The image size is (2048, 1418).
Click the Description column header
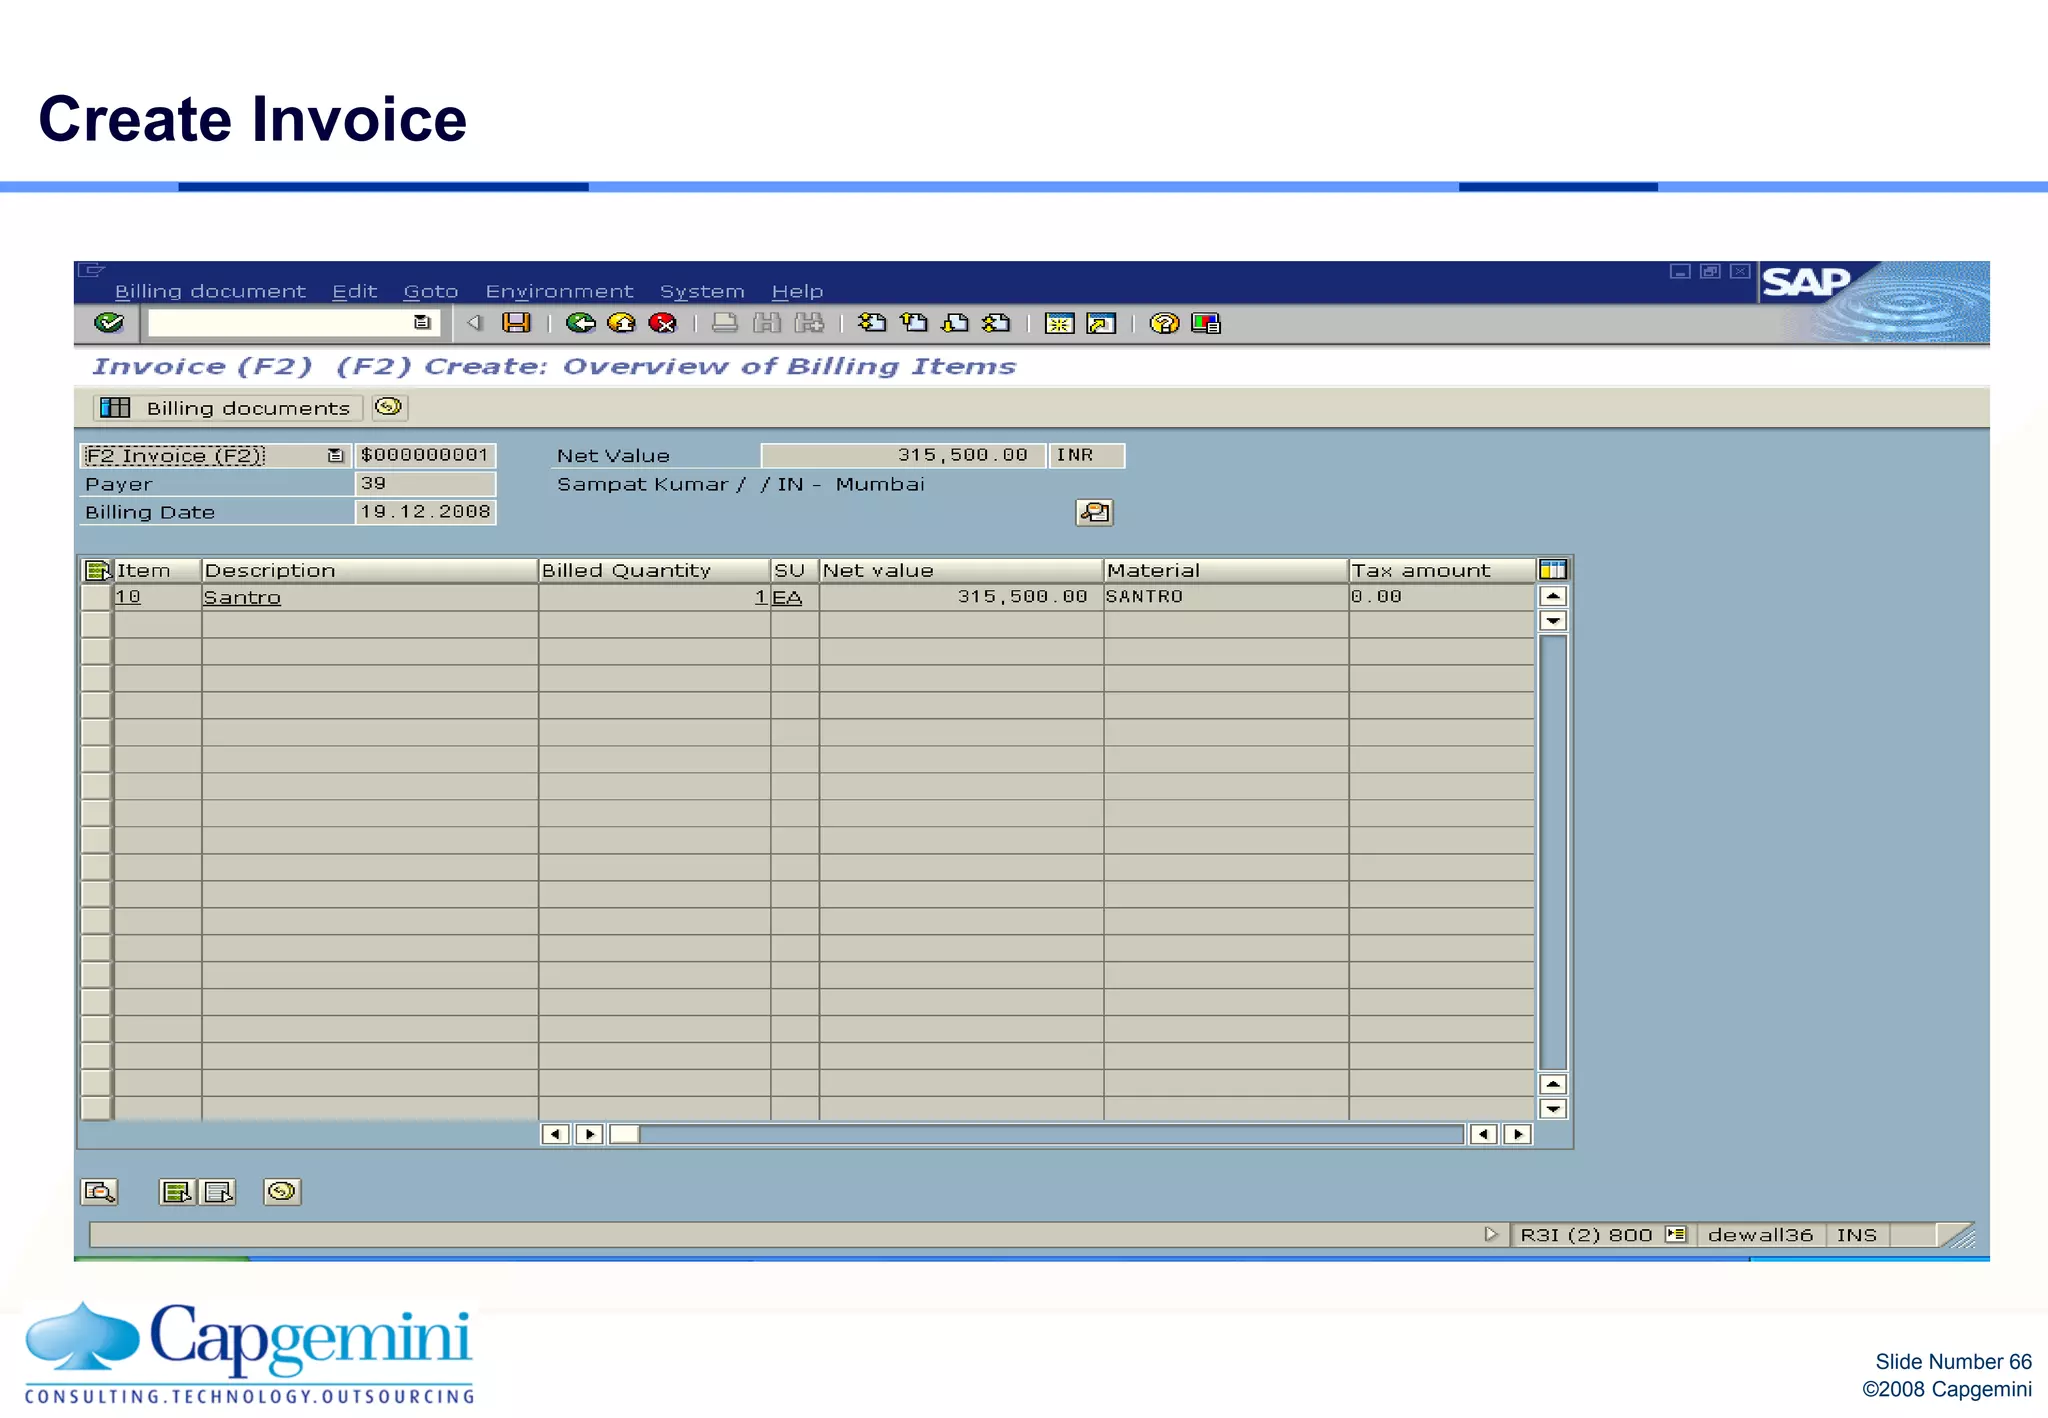pyautogui.click(x=370, y=570)
